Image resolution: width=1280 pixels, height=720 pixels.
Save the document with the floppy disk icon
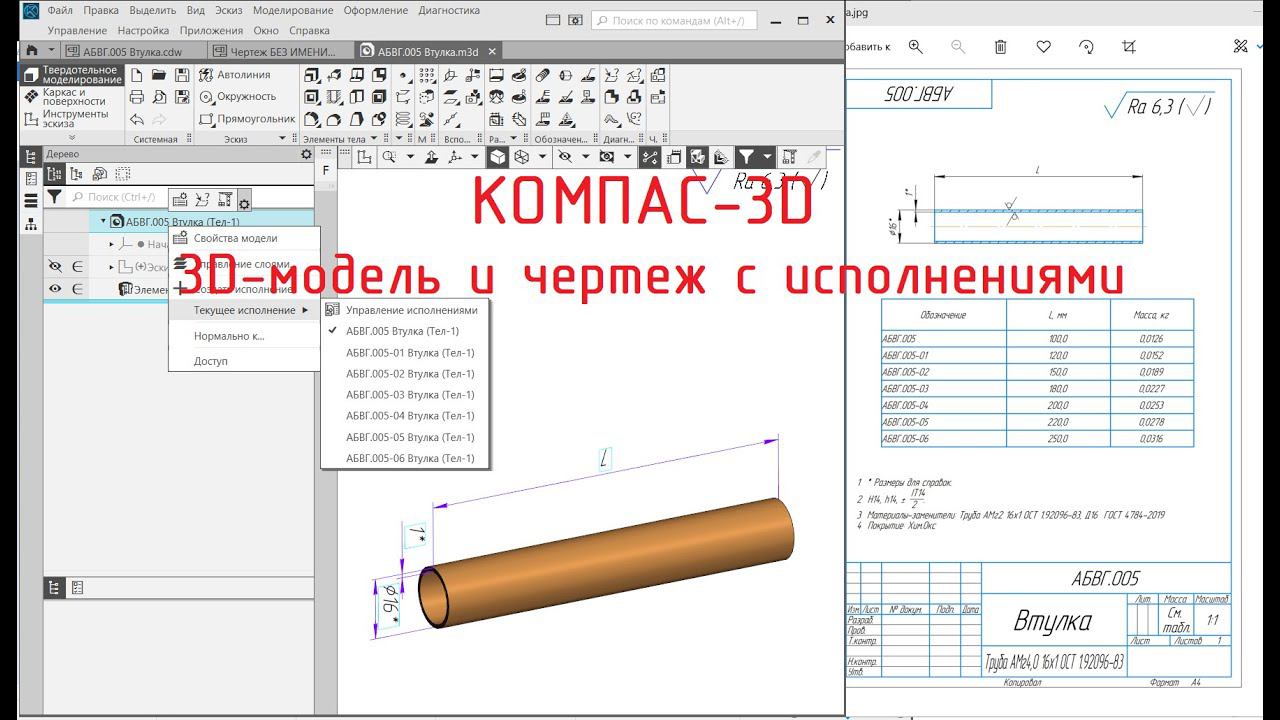[x=181, y=75]
